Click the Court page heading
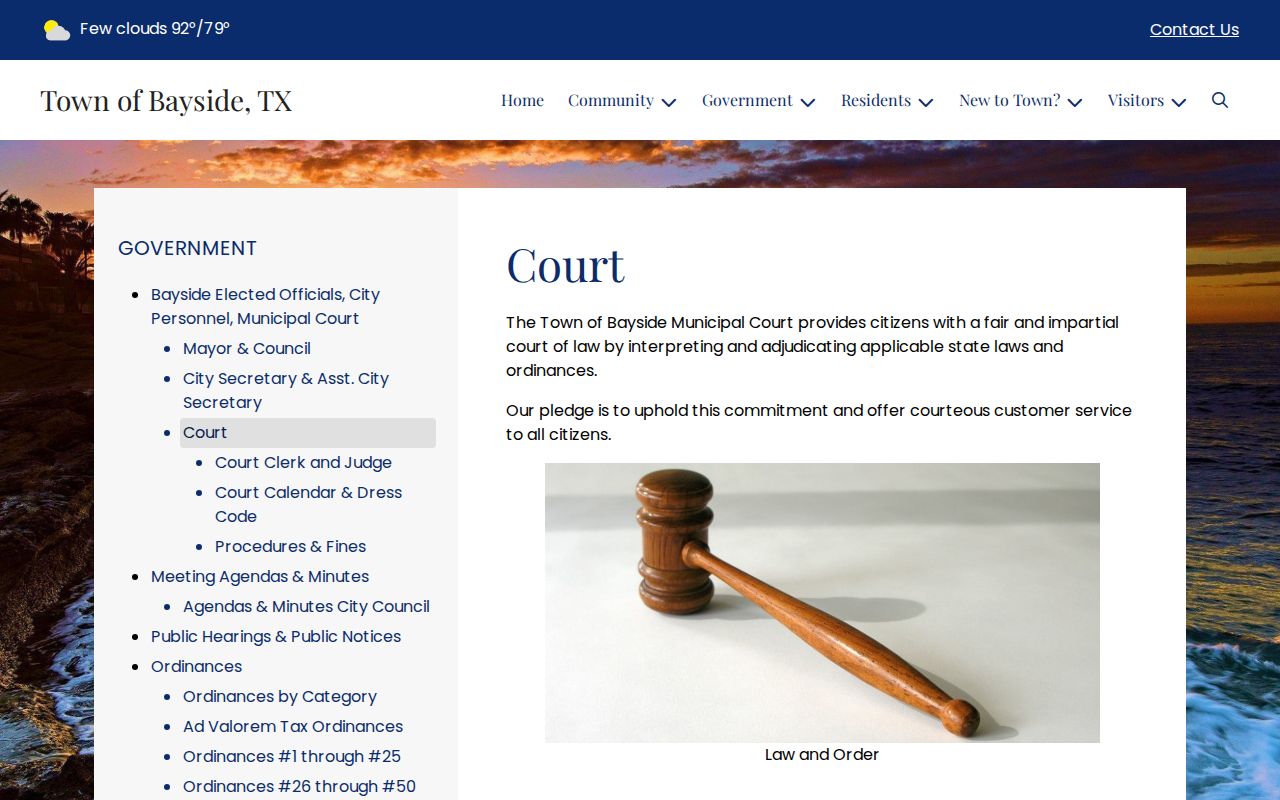Image resolution: width=1280 pixels, height=800 pixels. coord(565,265)
